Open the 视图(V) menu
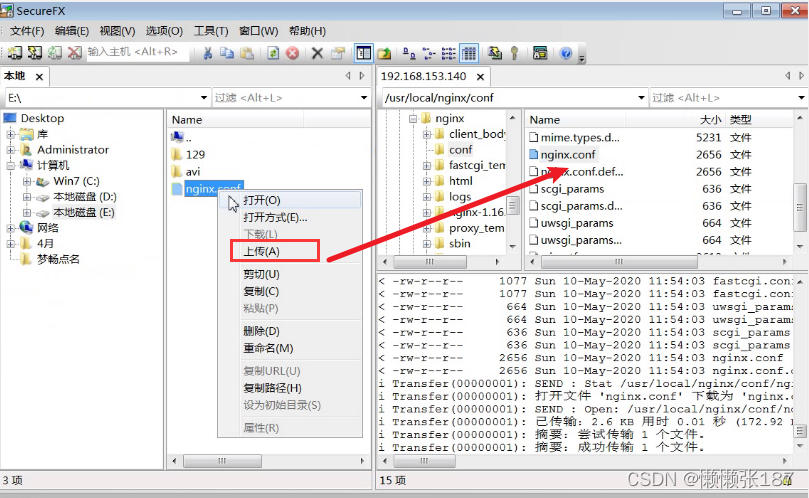 pos(117,31)
